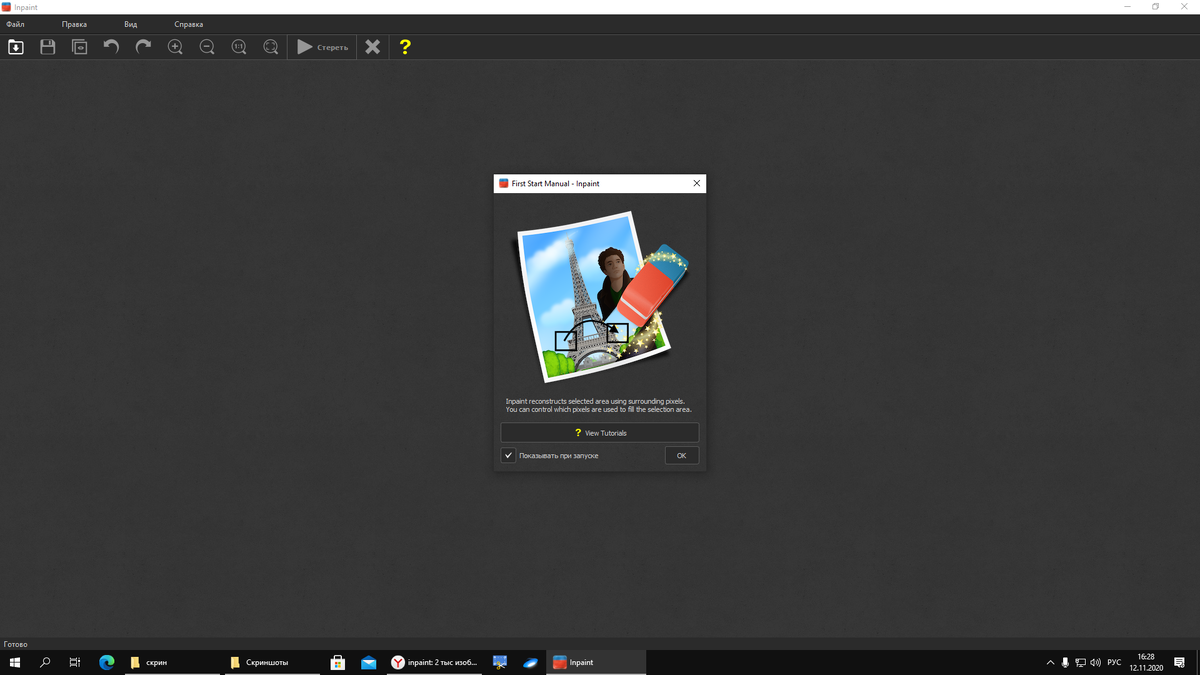The image size is (1200, 675).
Task: Open the Snipping tool taskbar icon
Action: pos(500,662)
